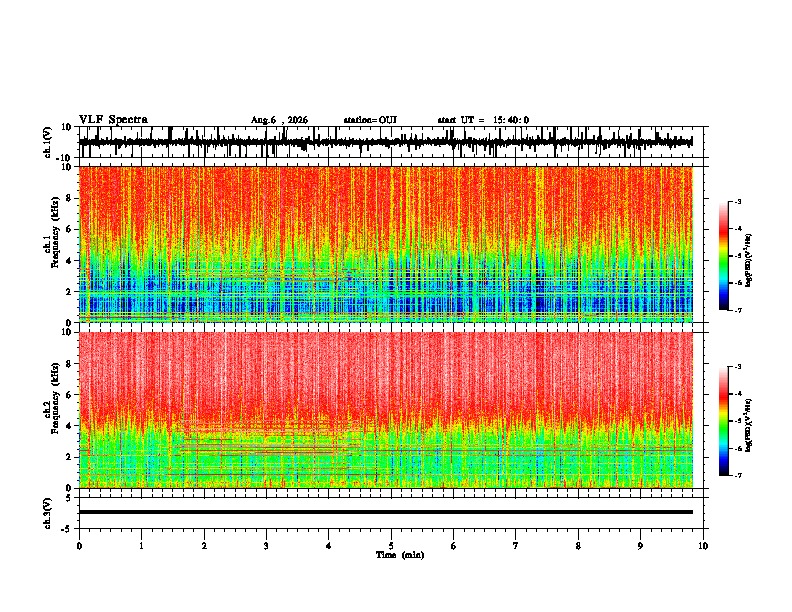
Task: Click the "ch.3(V)" axis label
Action: [48, 513]
